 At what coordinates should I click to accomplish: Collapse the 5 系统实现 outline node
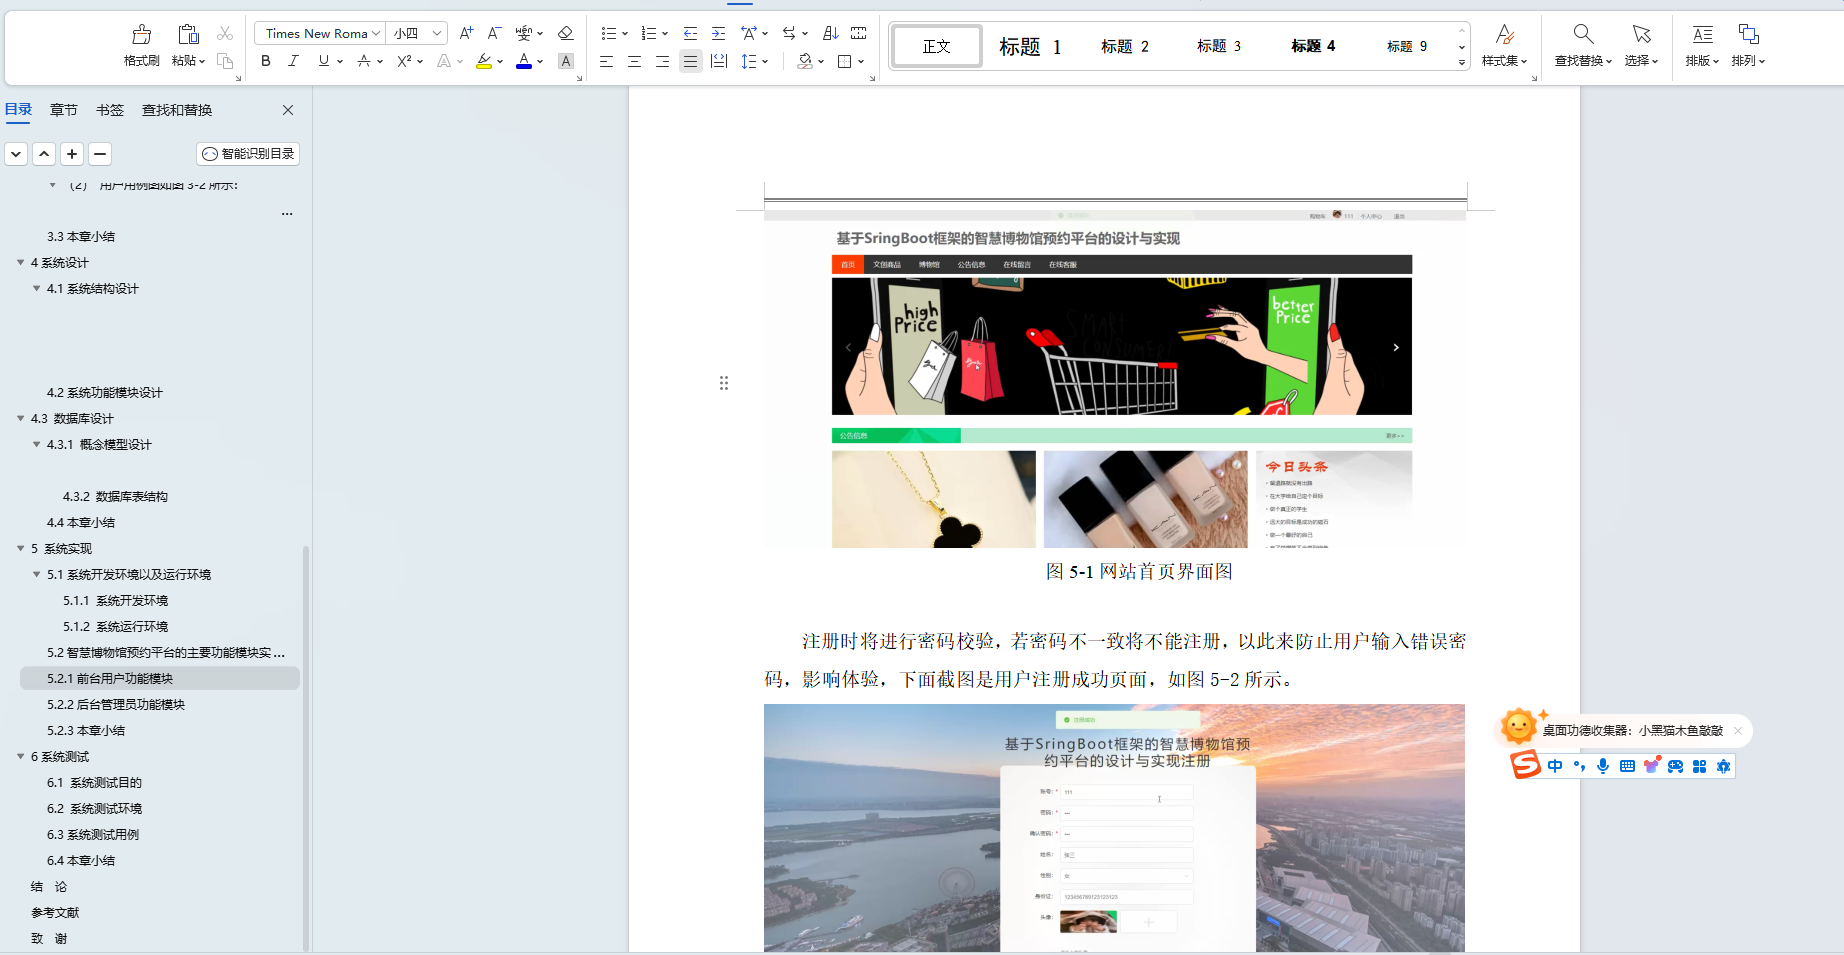click(x=20, y=549)
